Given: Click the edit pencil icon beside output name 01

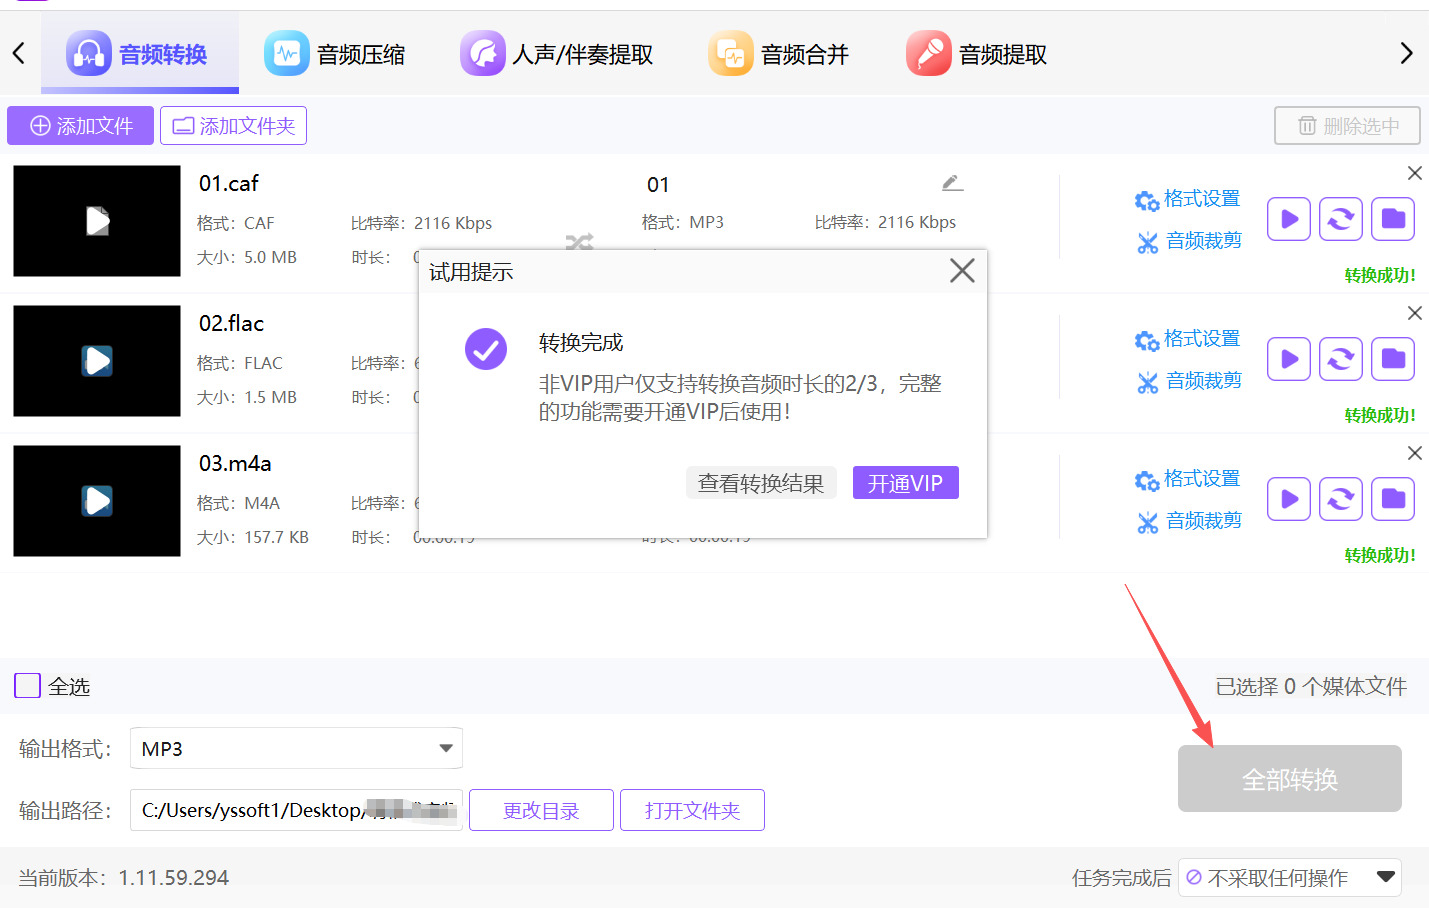Looking at the screenshot, I should [952, 183].
